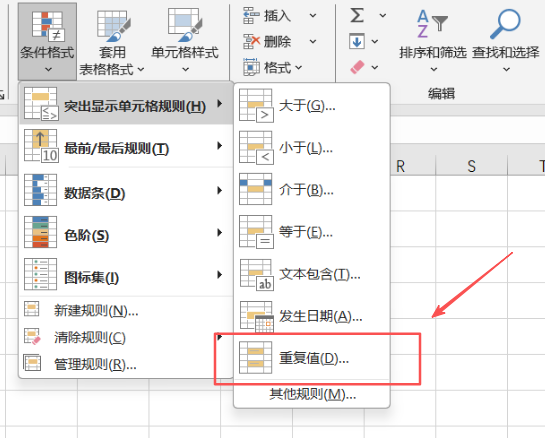Viewport: 545px width, 438px height.
Task: Open 数据条(D) data bars submenu
Action: [126, 191]
